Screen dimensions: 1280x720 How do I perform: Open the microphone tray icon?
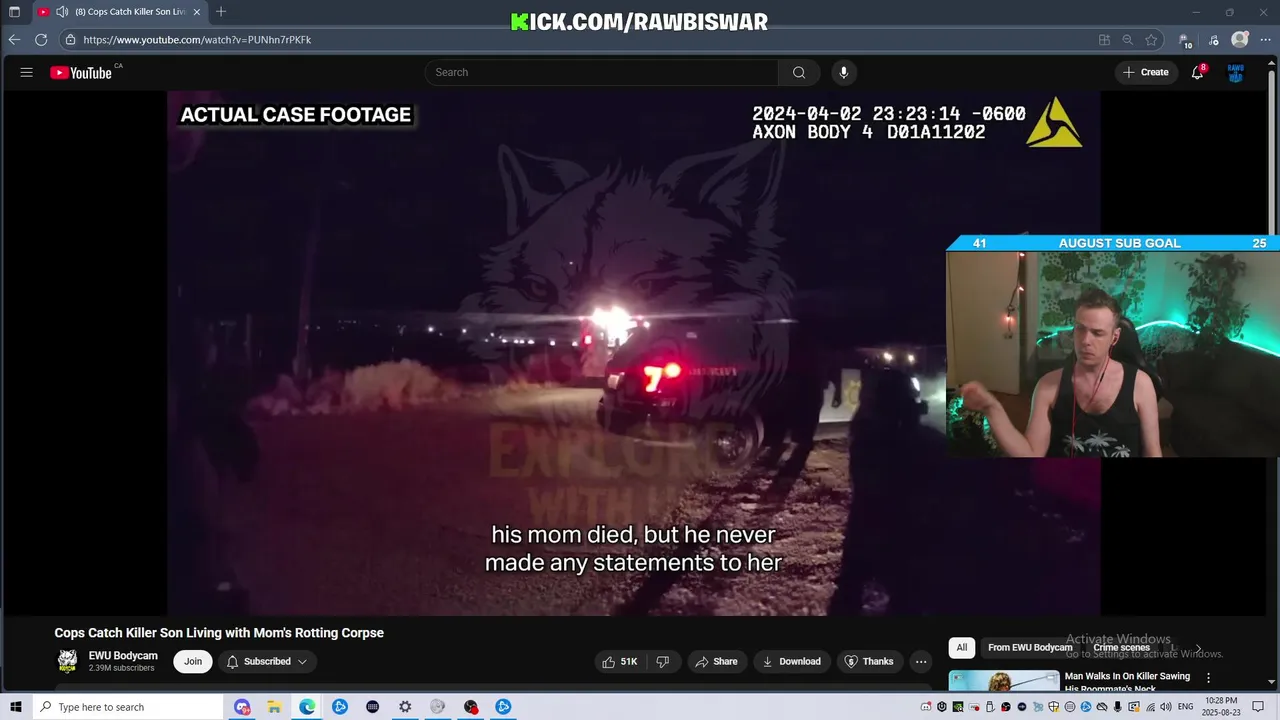click(1118, 707)
